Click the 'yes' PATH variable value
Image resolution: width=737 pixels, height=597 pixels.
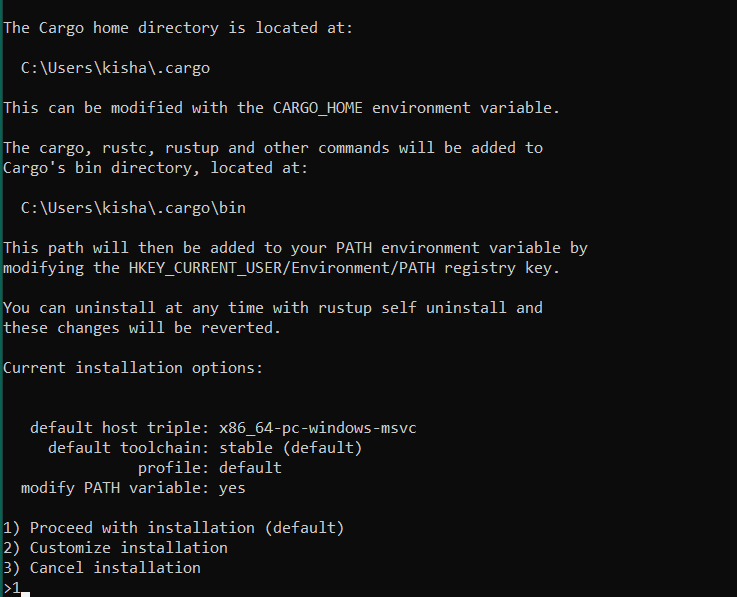pyautogui.click(x=232, y=488)
